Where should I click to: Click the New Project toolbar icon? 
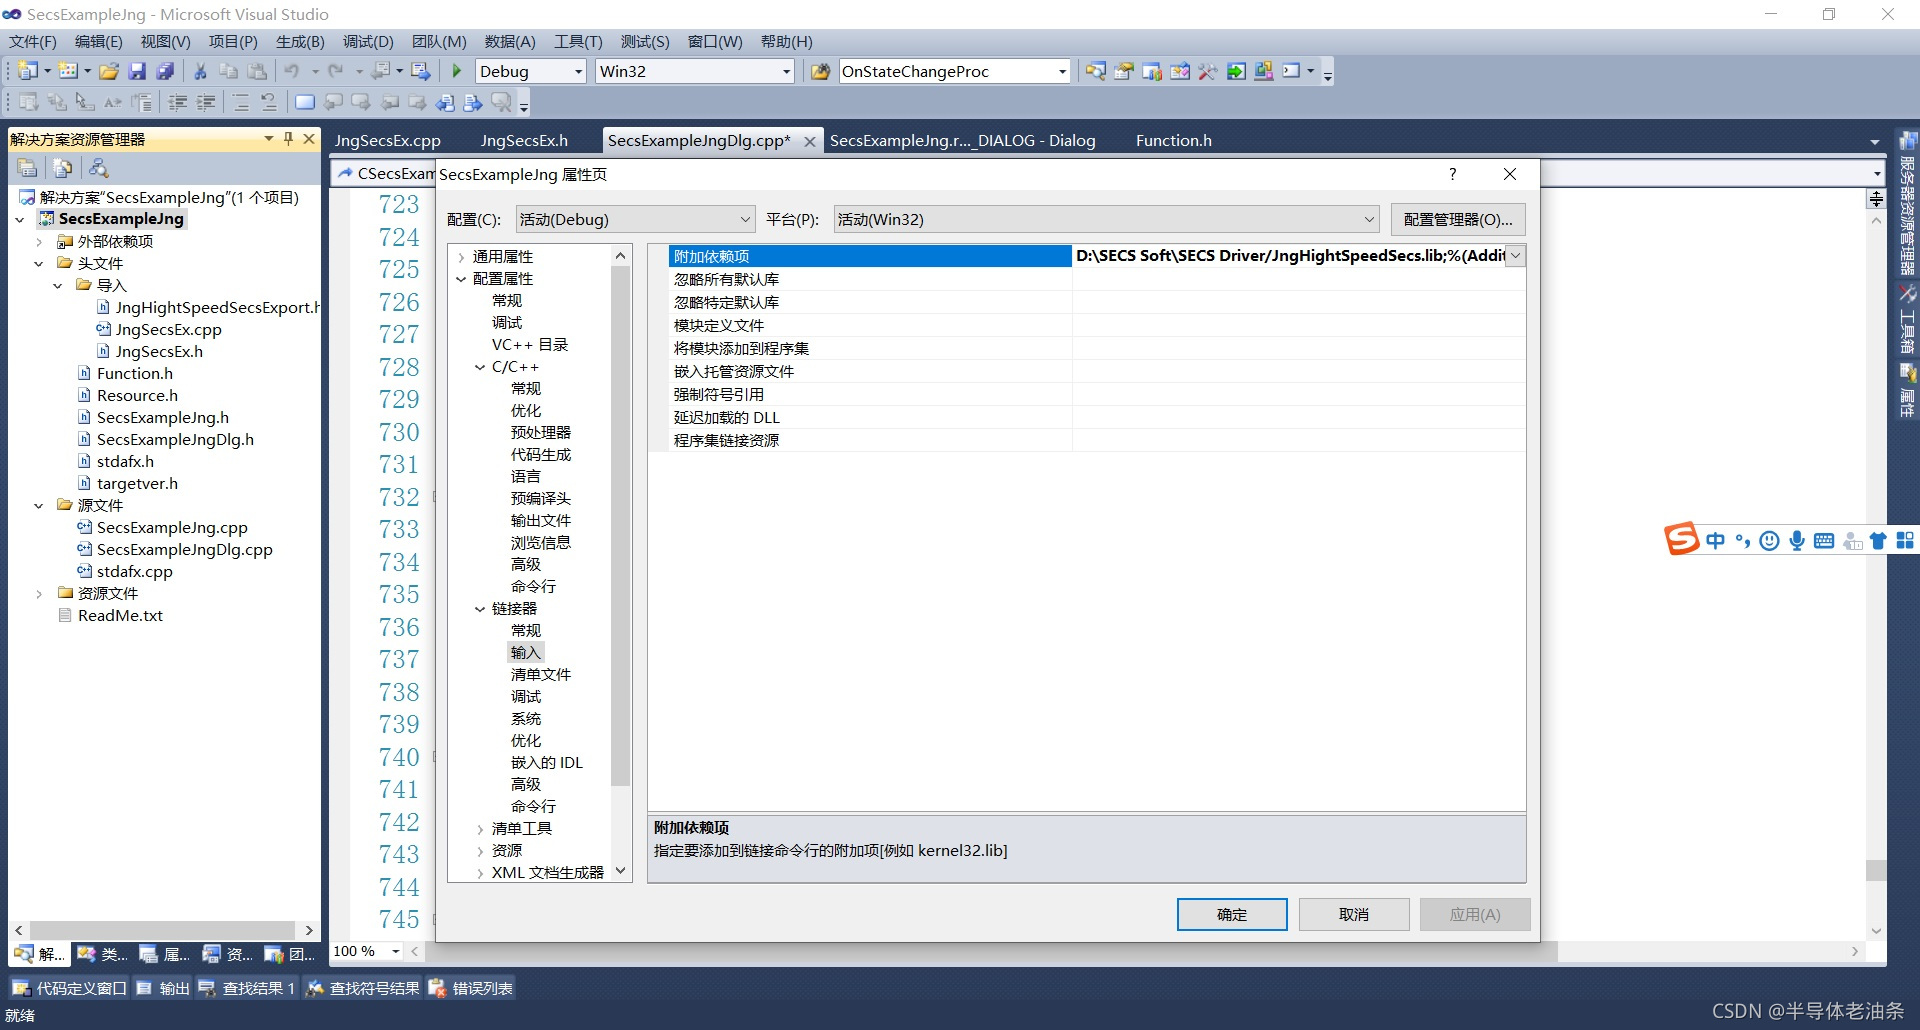tap(28, 71)
